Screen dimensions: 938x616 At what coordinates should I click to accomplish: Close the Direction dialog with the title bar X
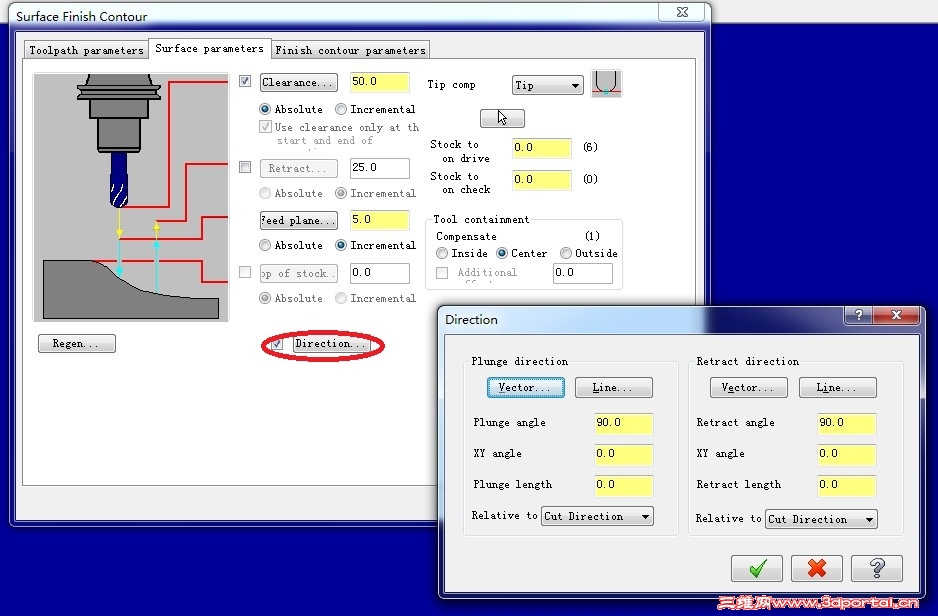(896, 315)
